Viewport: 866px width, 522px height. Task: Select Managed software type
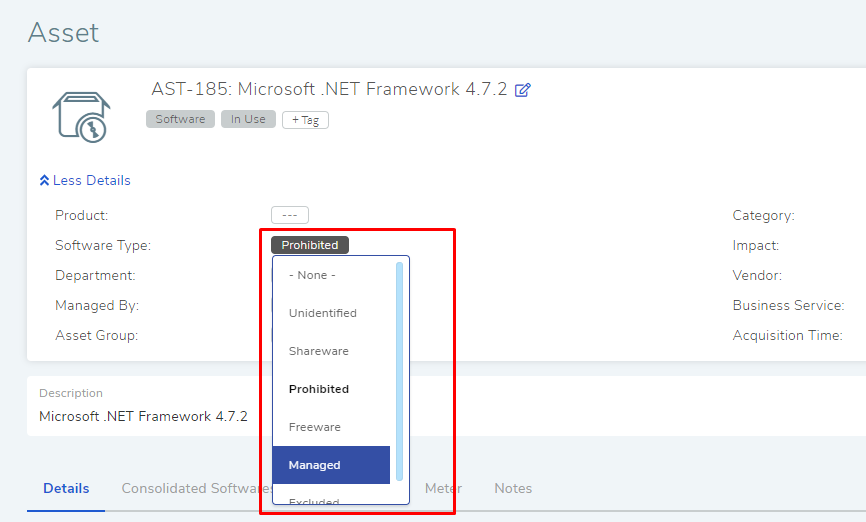click(x=331, y=465)
